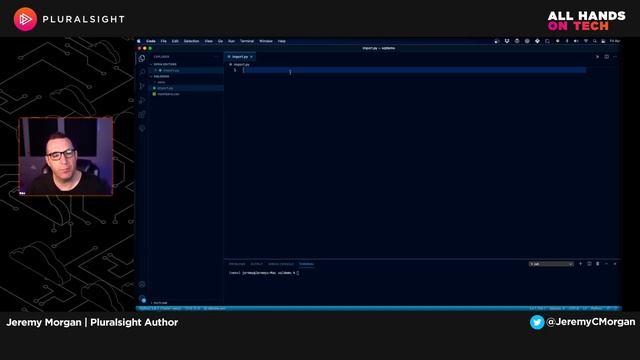Split the terminal in the panel
The height and width of the screenshot is (360, 640).
(589, 264)
